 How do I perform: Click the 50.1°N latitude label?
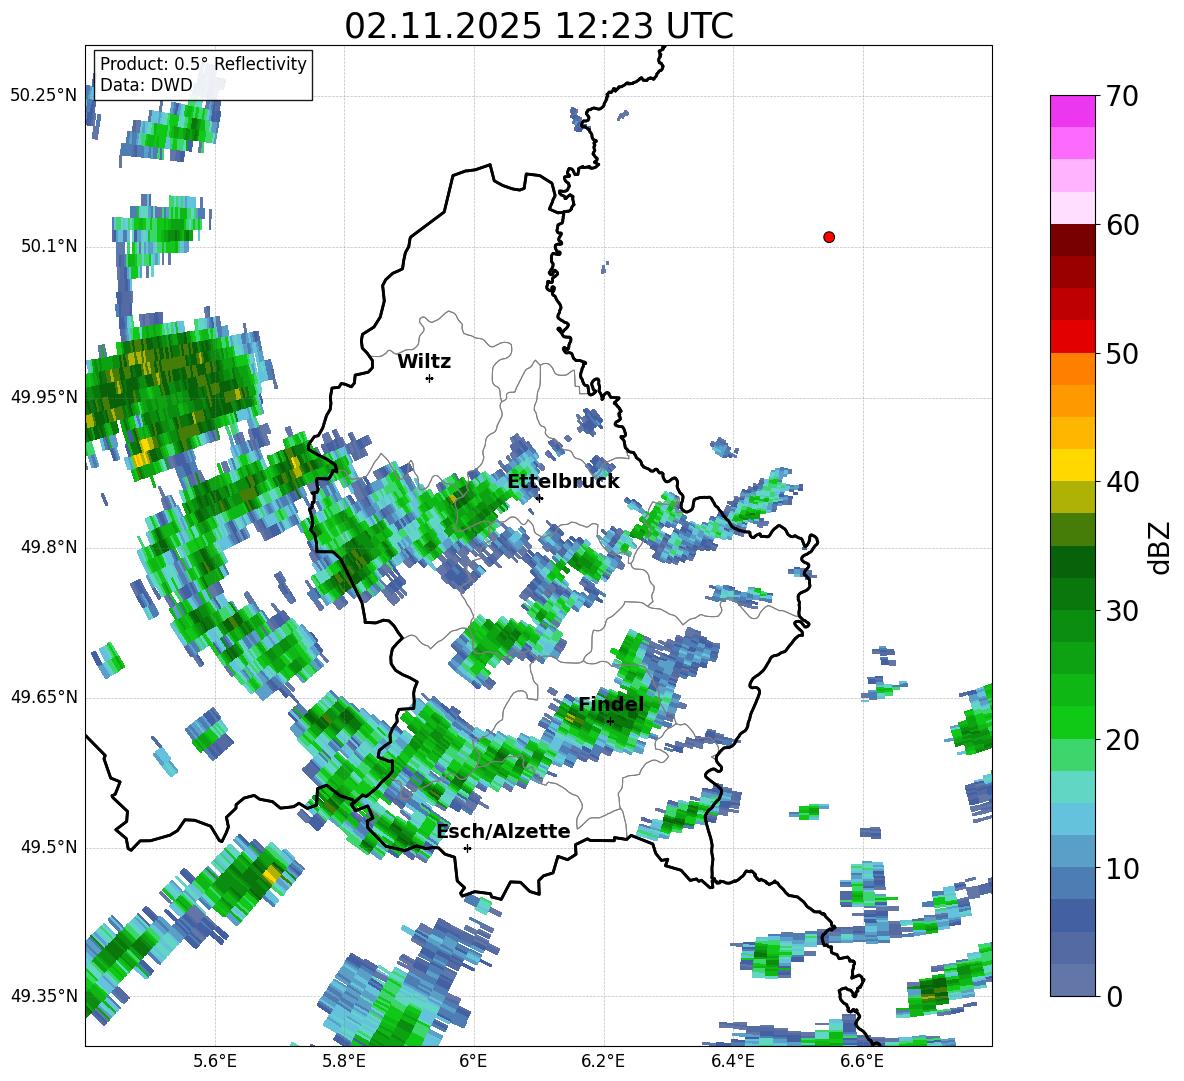point(50,246)
